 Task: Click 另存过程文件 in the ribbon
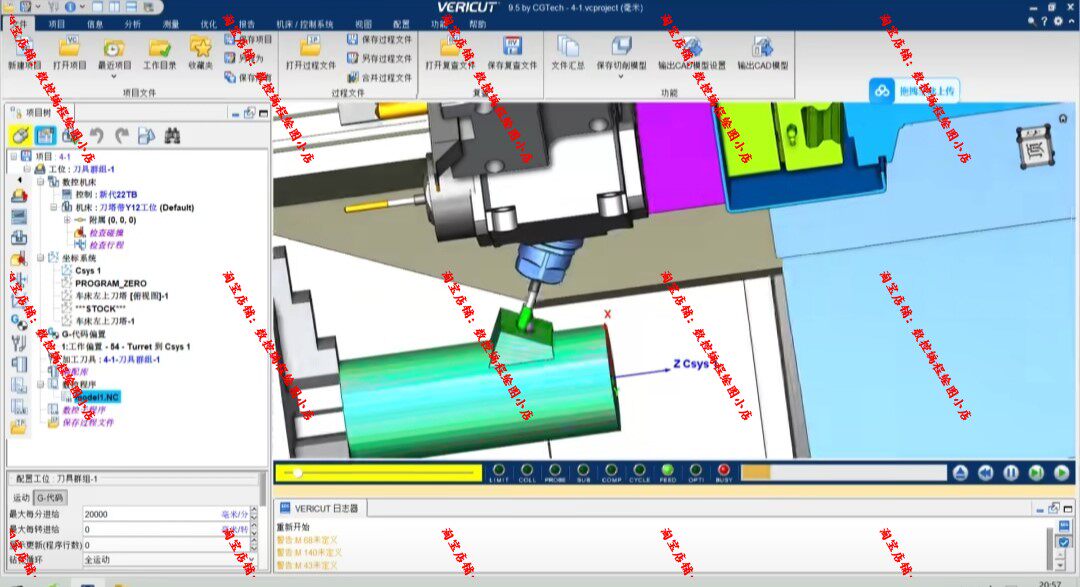click(x=379, y=59)
